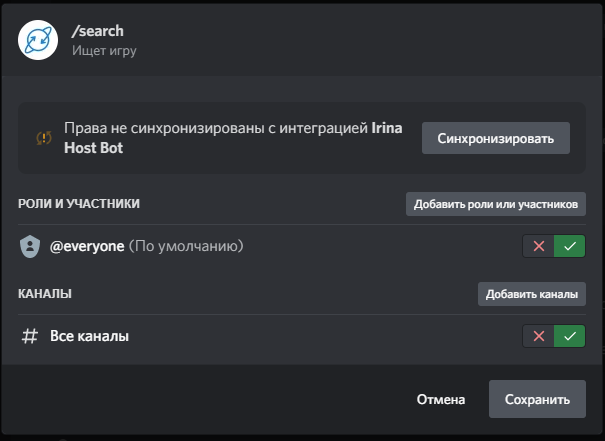The image size is (605, 441).
Task: Click the Ищет игру command description
Action: [x=104, y=50]
